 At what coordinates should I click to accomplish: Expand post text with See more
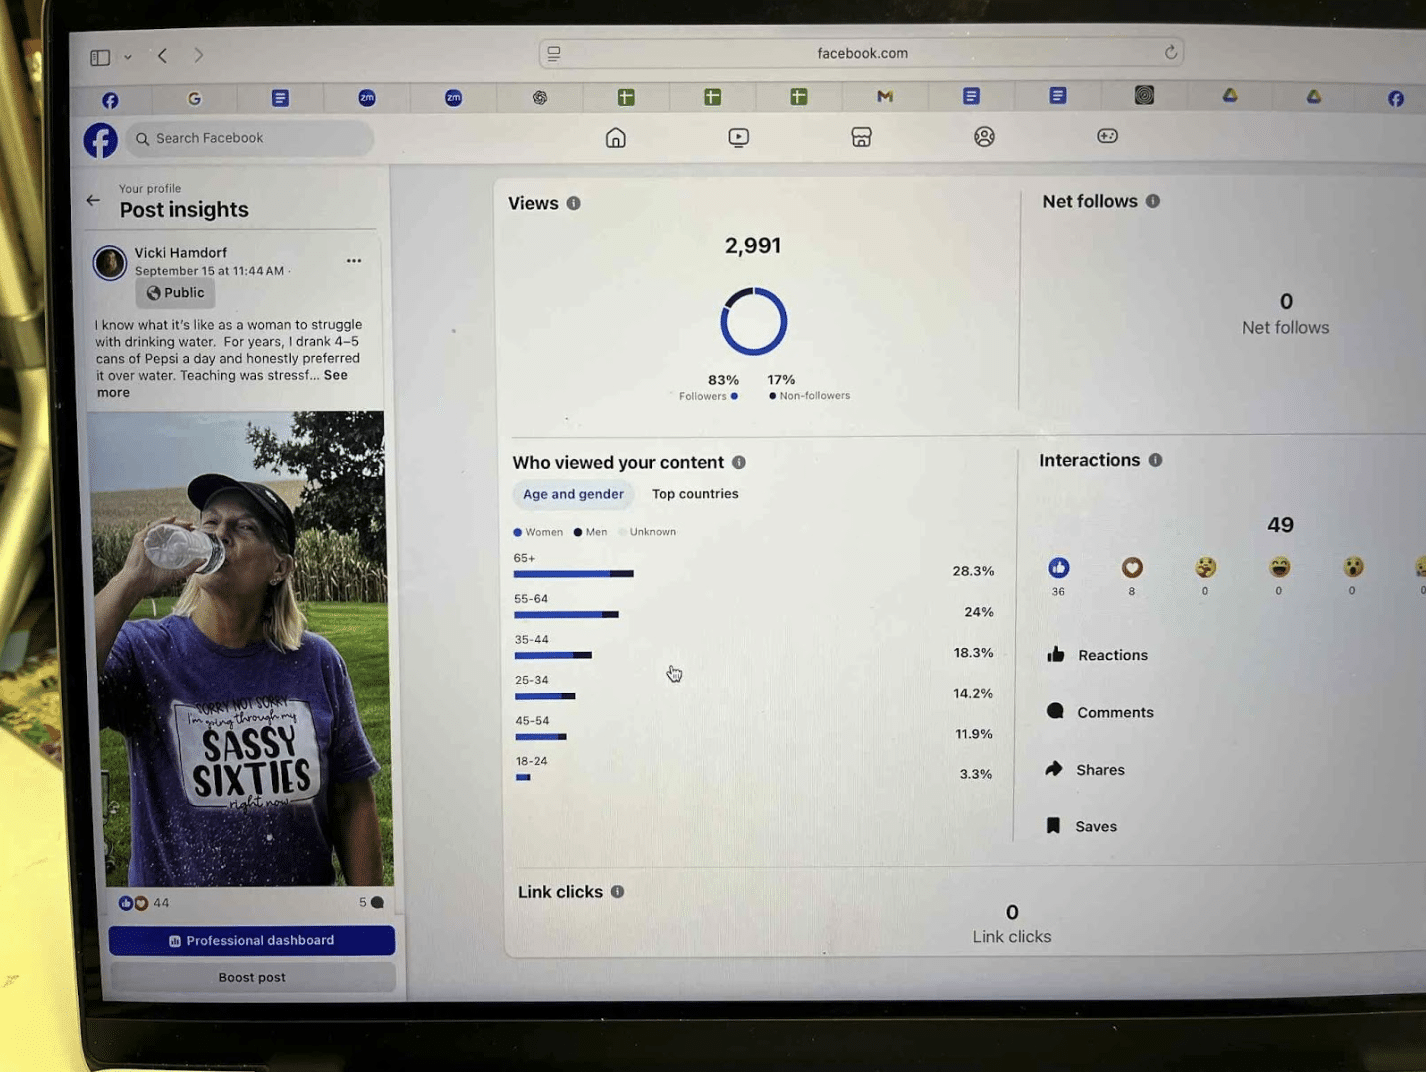click(x=335, y=376)
